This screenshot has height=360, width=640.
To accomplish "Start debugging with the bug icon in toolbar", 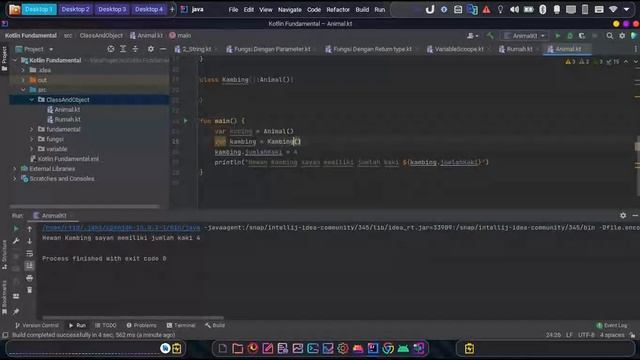I will pyautogui.click(x=570, y=36).
